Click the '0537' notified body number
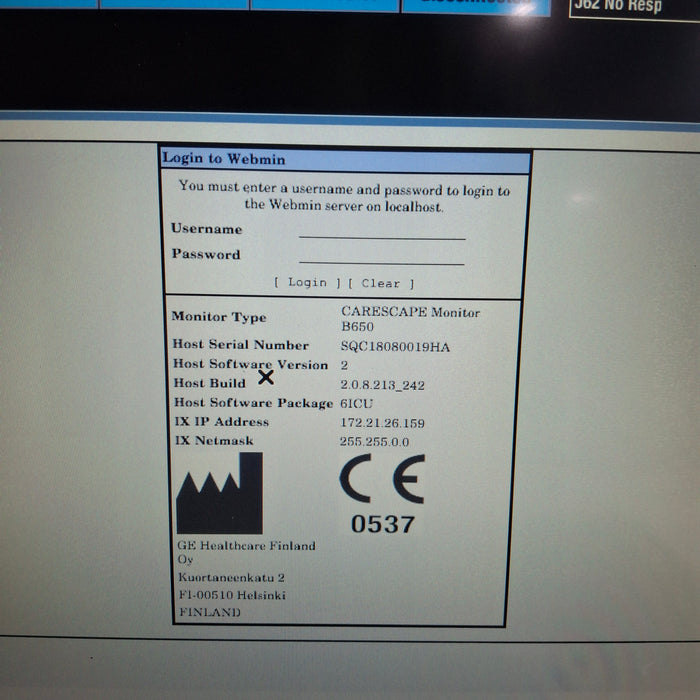 [383, 524]
